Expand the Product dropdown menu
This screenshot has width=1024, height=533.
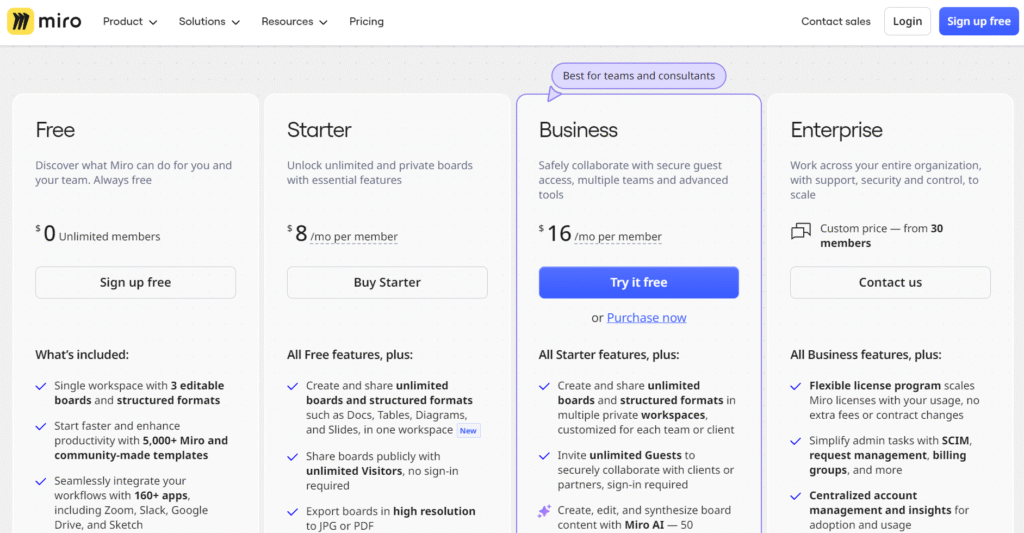130,21
